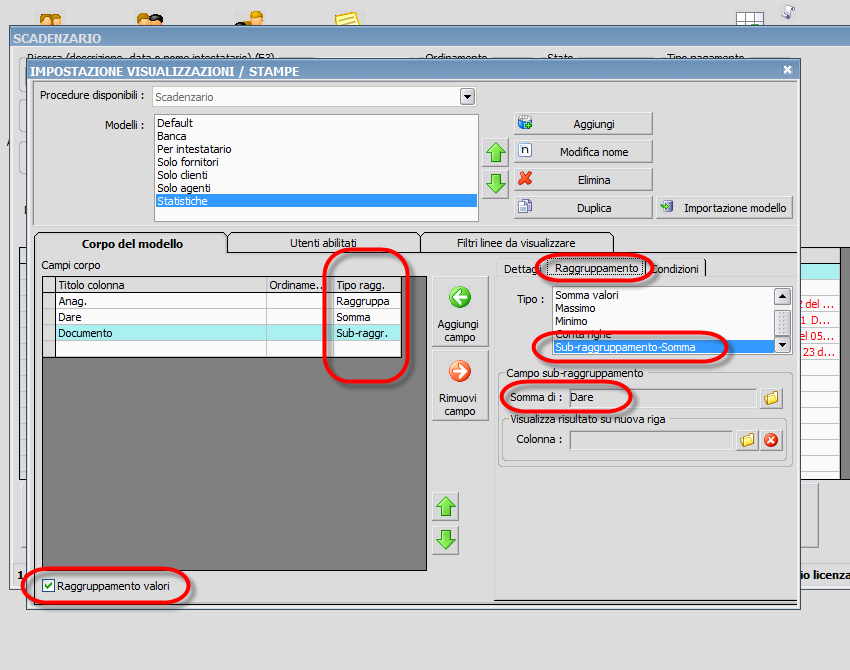Click the Importazione modello button
The image size is (850, 670).
click(x=724, y=208)
